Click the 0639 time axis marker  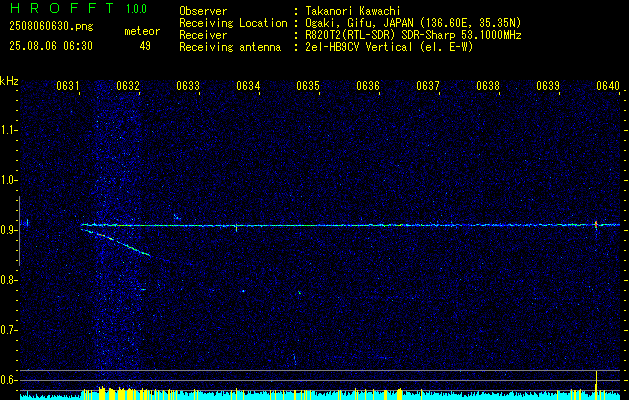tap(548, 85)
